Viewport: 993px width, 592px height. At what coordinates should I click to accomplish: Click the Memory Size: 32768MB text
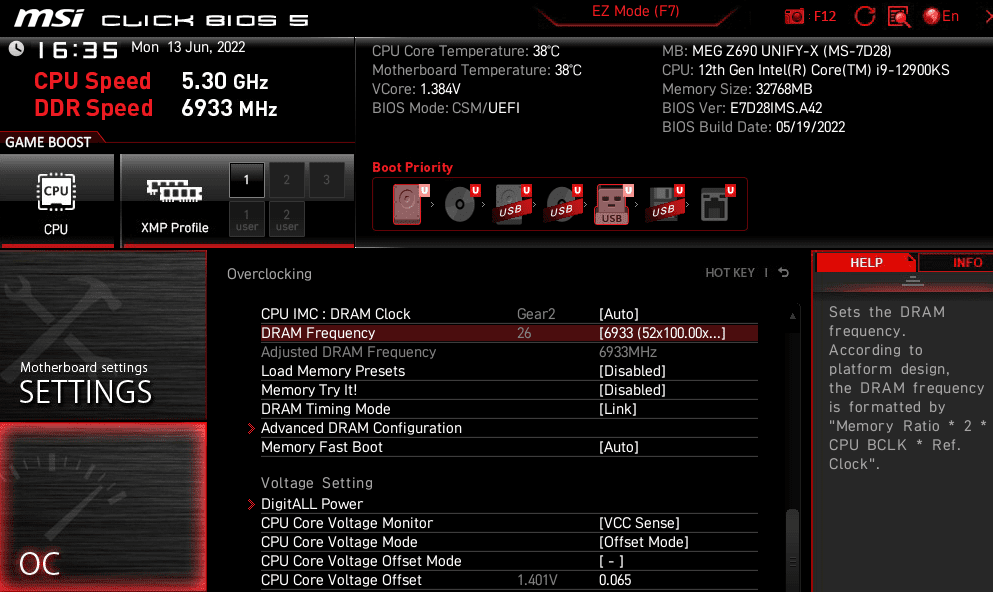[737, 89]
